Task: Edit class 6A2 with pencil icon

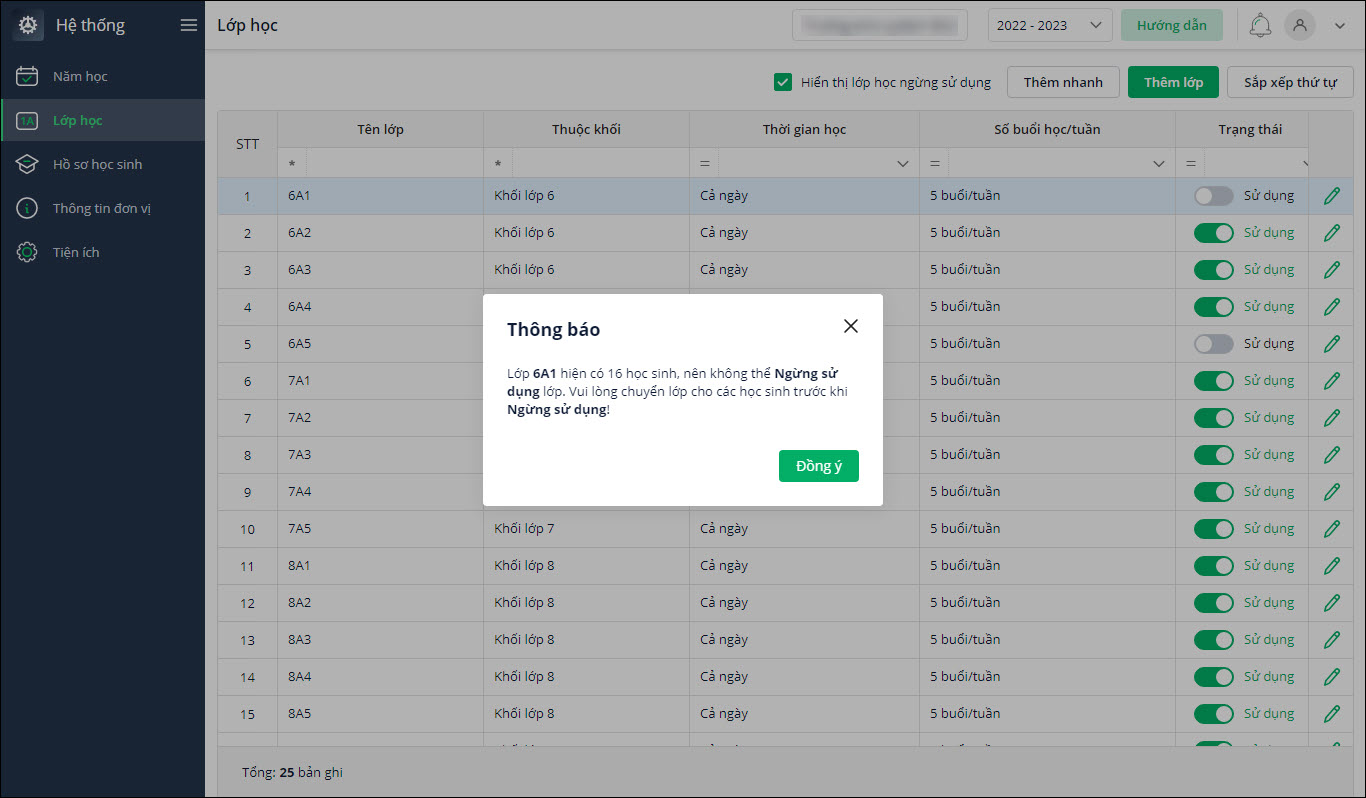Action: [1331, 233]
